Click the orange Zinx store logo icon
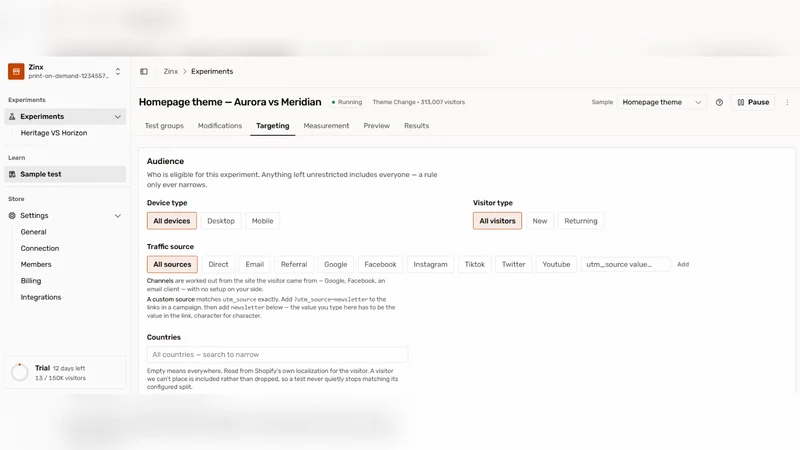Viewport: 800px width, 450px height. tap(16, 71)
